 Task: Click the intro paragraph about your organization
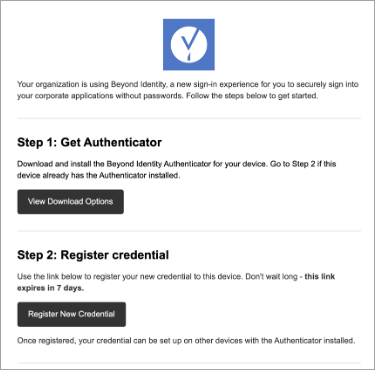coord(188,90)
